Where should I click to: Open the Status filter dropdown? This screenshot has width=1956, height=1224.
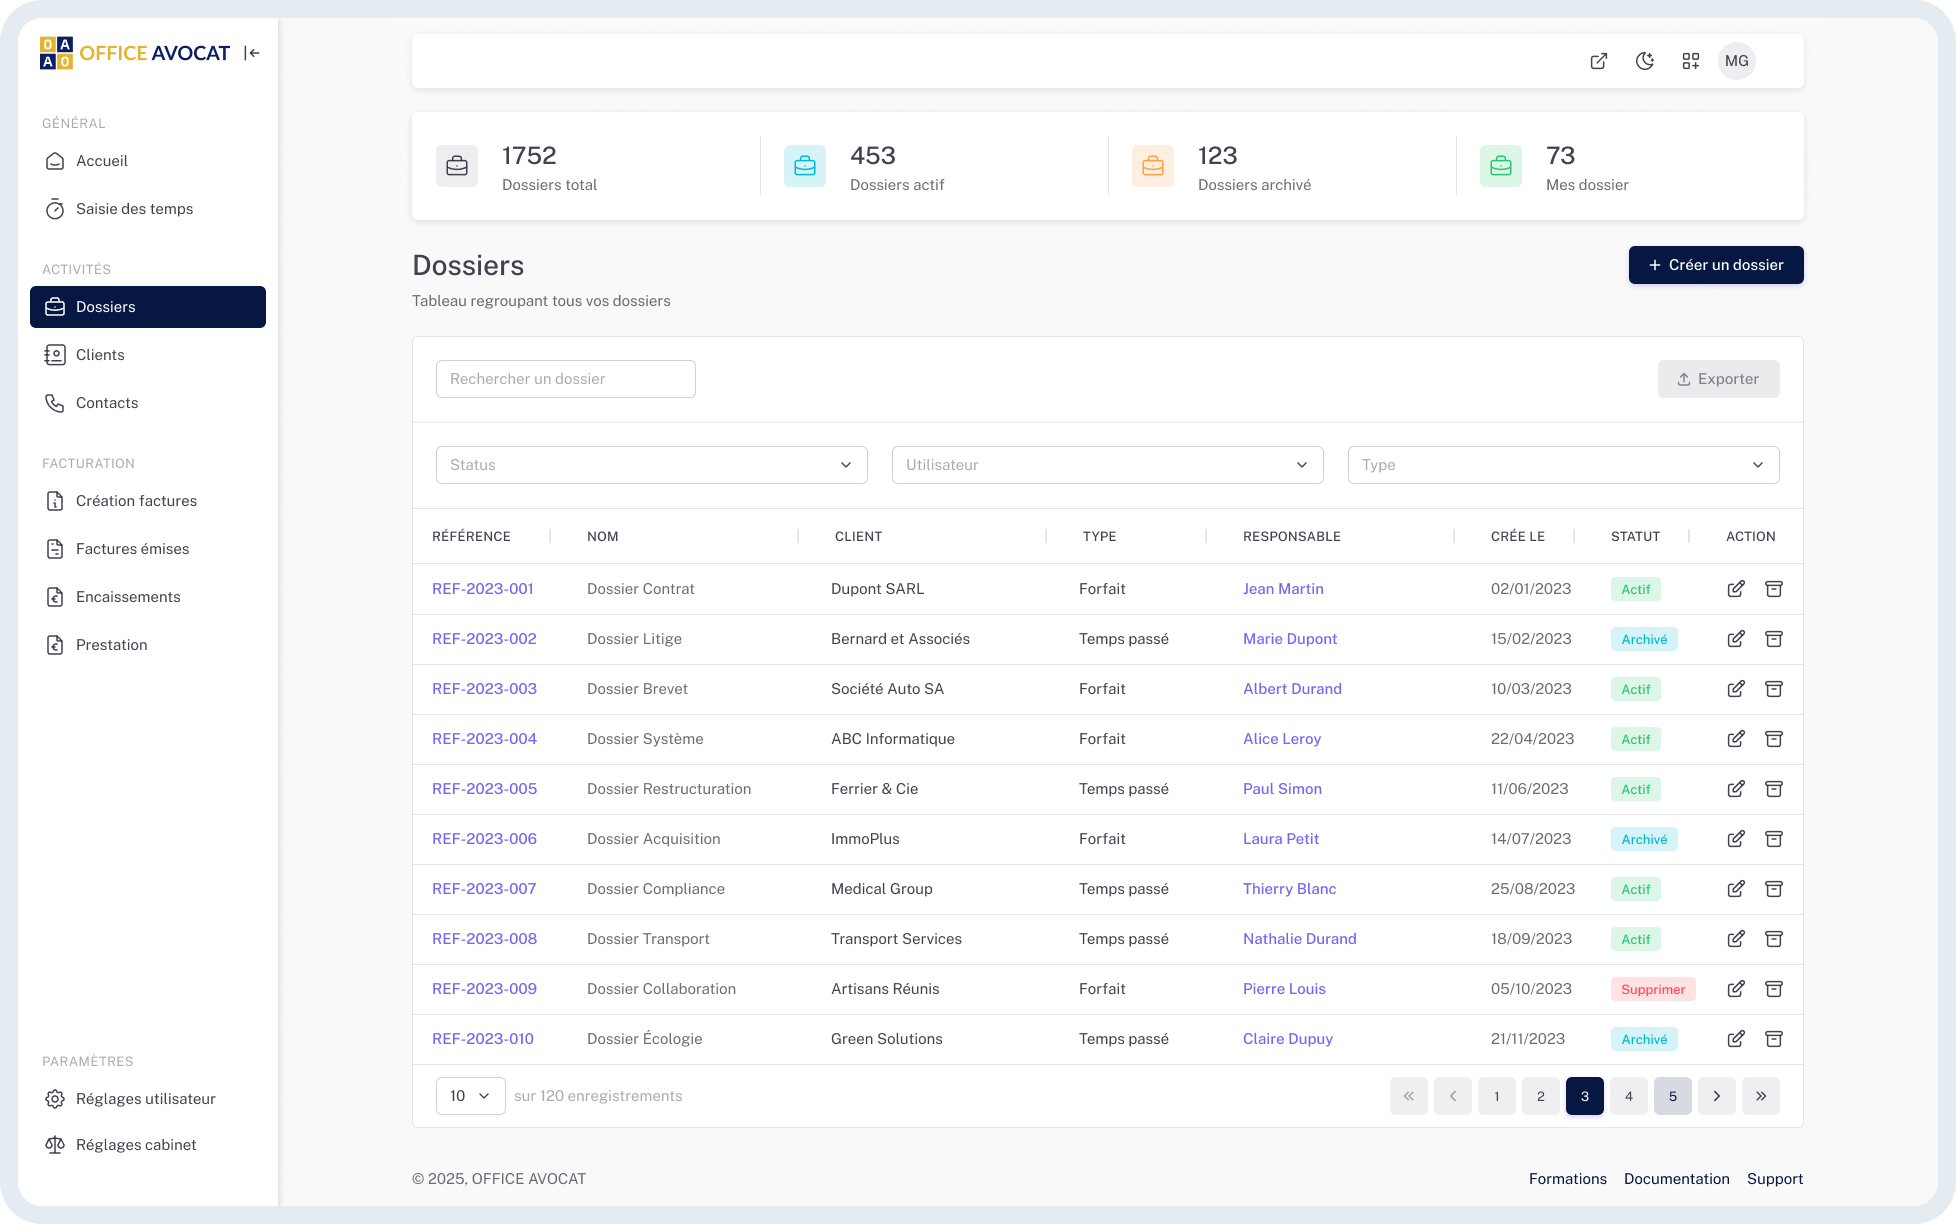(x=651, y=465)
